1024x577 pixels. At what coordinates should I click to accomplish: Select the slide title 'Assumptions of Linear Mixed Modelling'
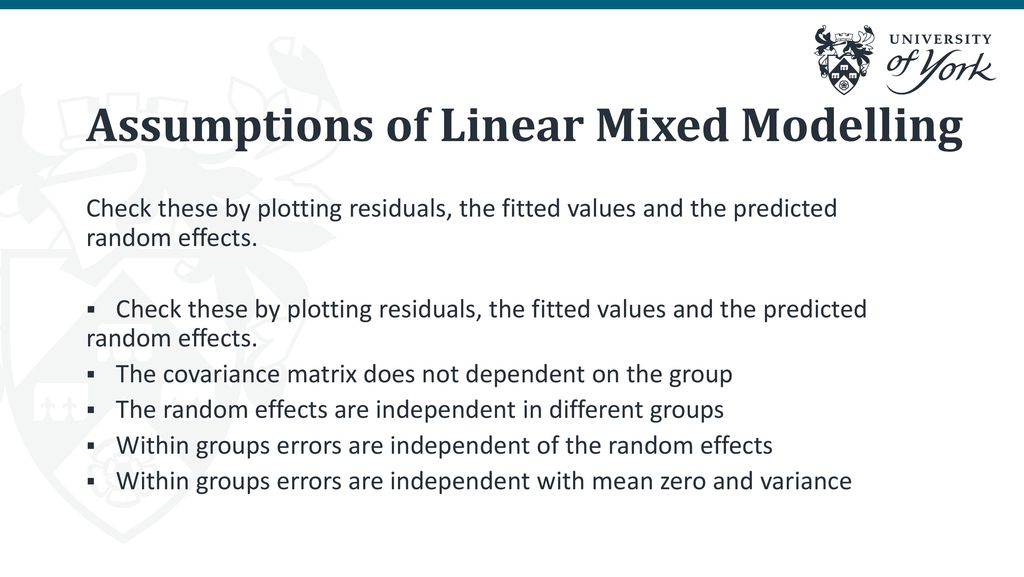click(524, 126)
